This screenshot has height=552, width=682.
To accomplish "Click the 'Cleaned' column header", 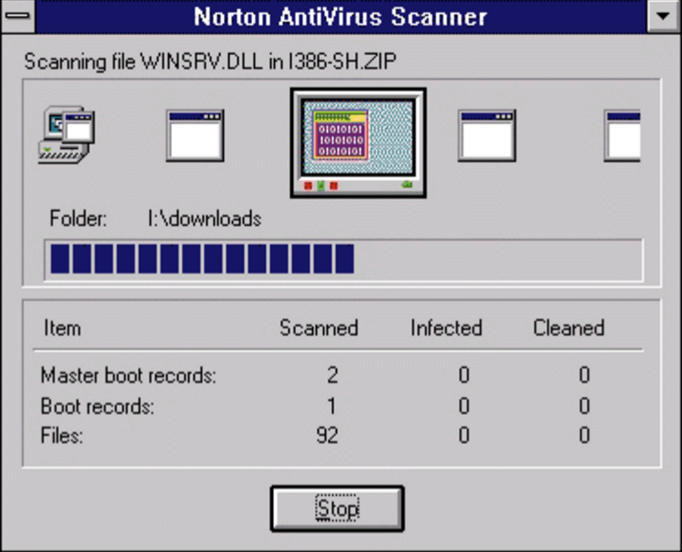I will [569, 328].
